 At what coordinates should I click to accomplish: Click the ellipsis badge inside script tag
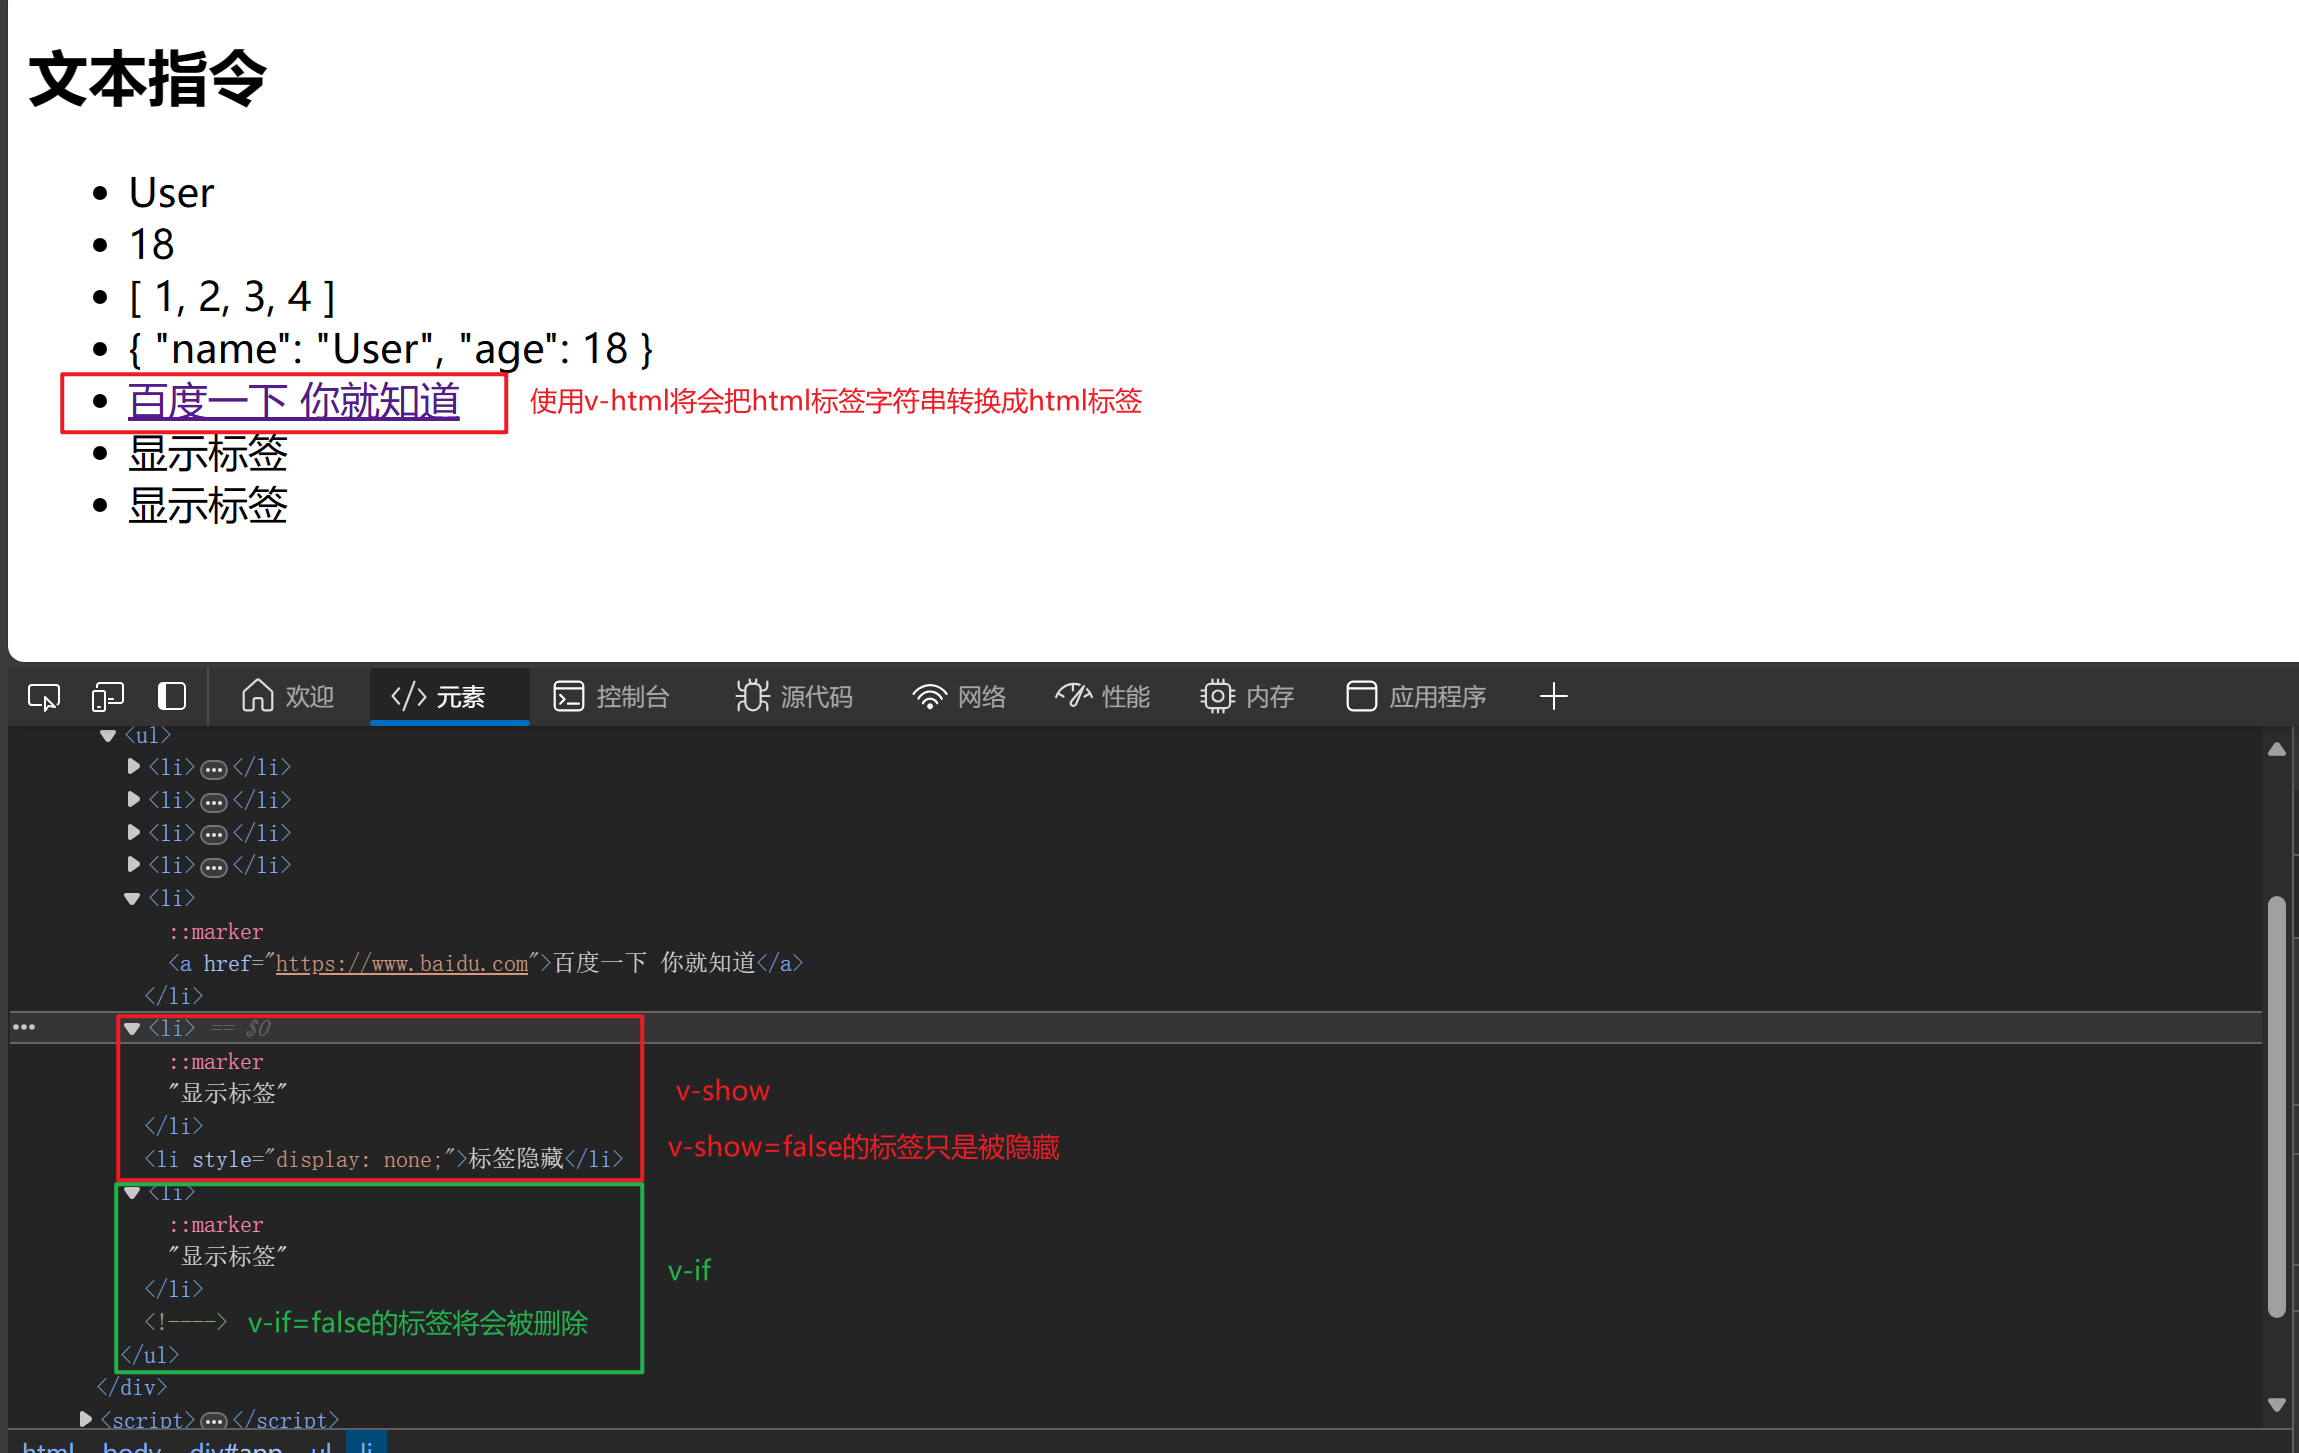pos(214,1421)
